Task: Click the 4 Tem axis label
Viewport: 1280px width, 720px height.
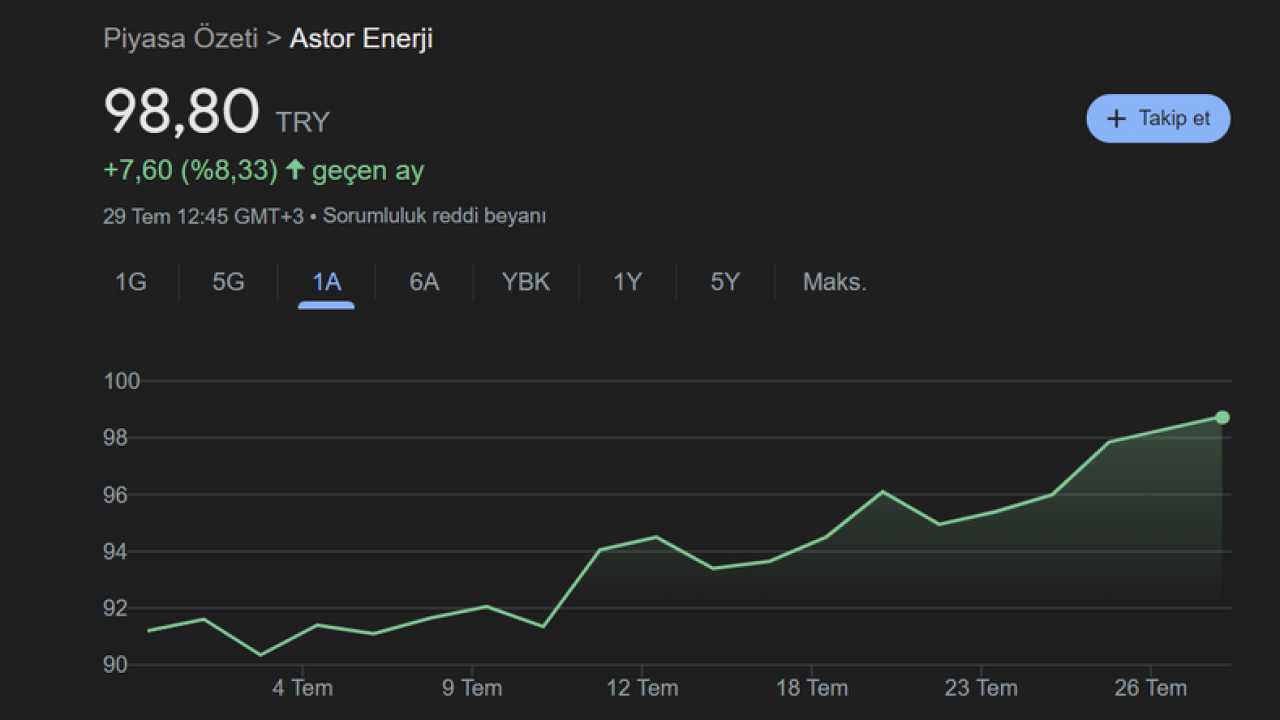Action: pyautogui.click(x=302, y=688)
